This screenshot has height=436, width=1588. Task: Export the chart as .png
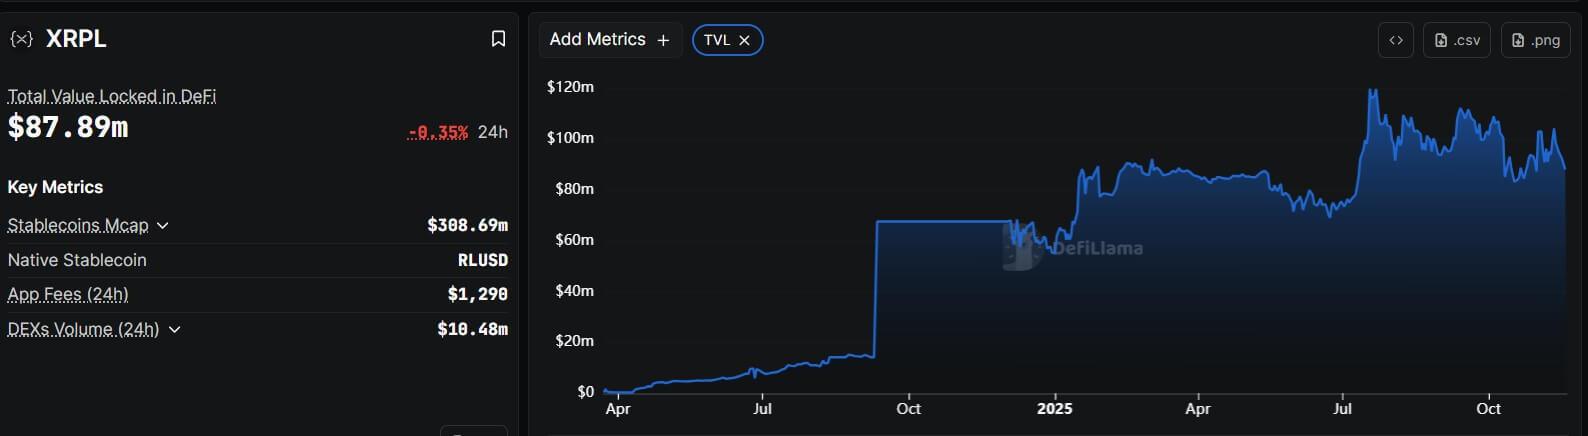[x=1535, y=40]
